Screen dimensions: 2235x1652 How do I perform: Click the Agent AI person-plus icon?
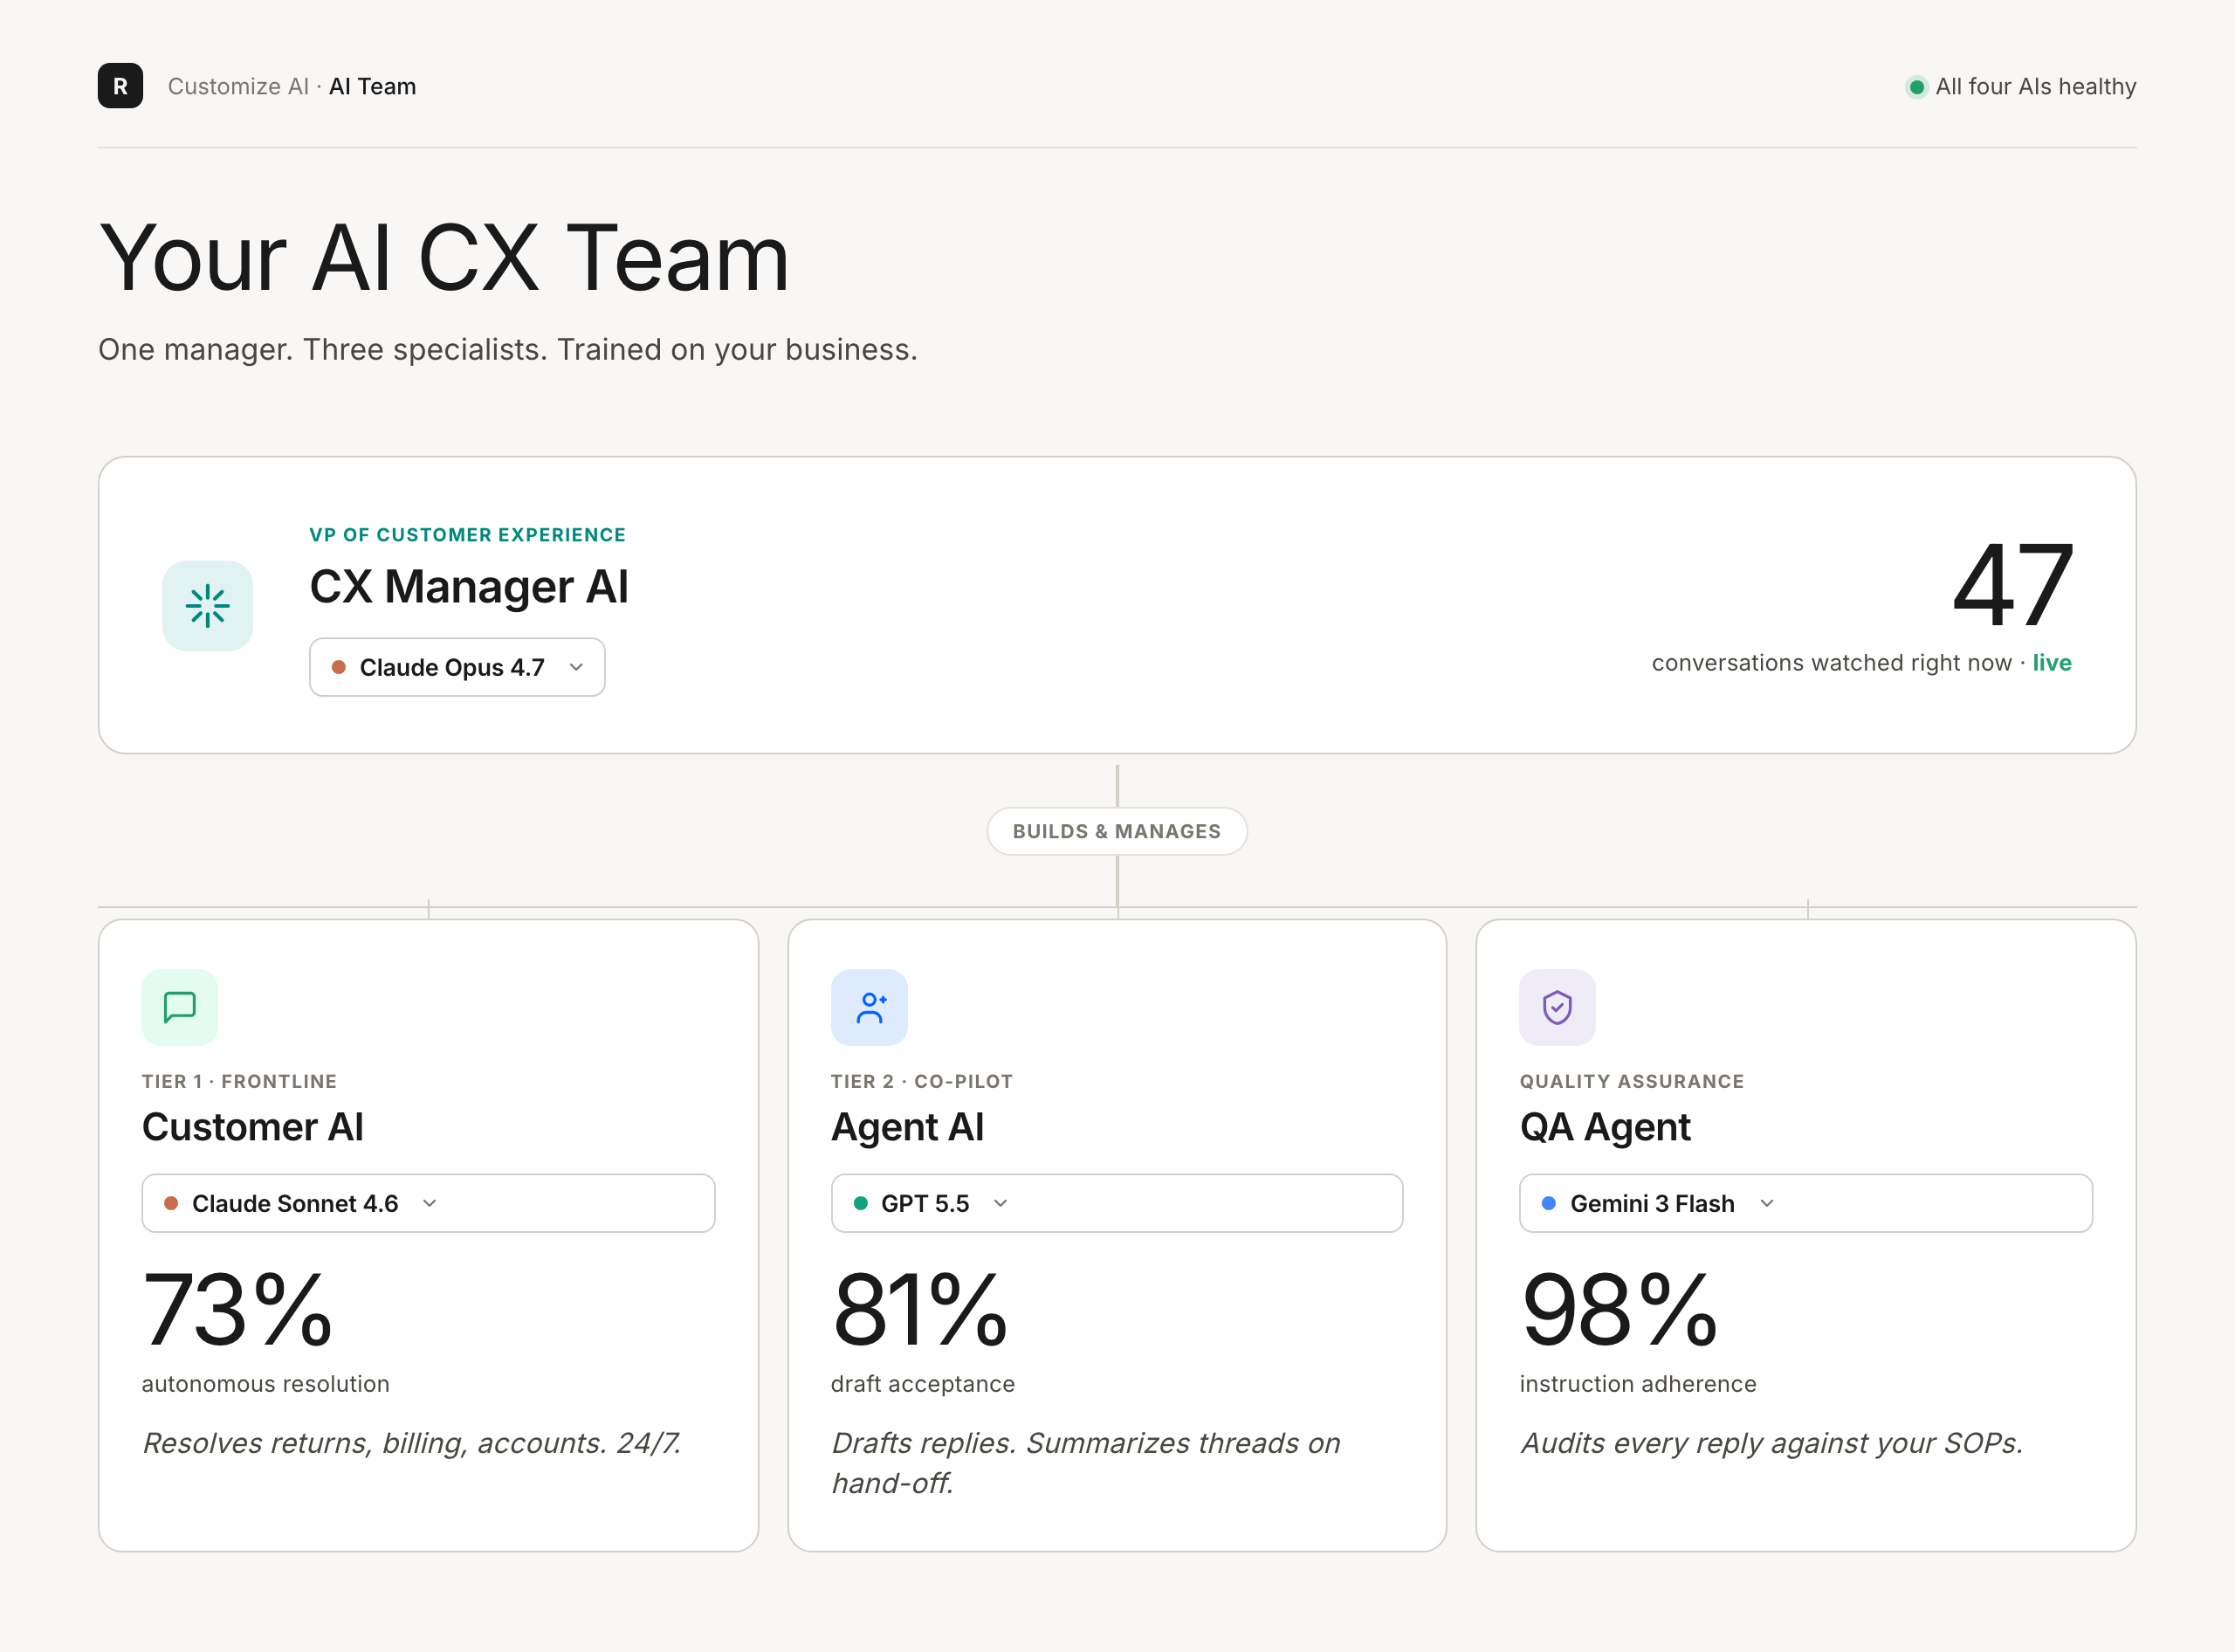pos(869,1007)
